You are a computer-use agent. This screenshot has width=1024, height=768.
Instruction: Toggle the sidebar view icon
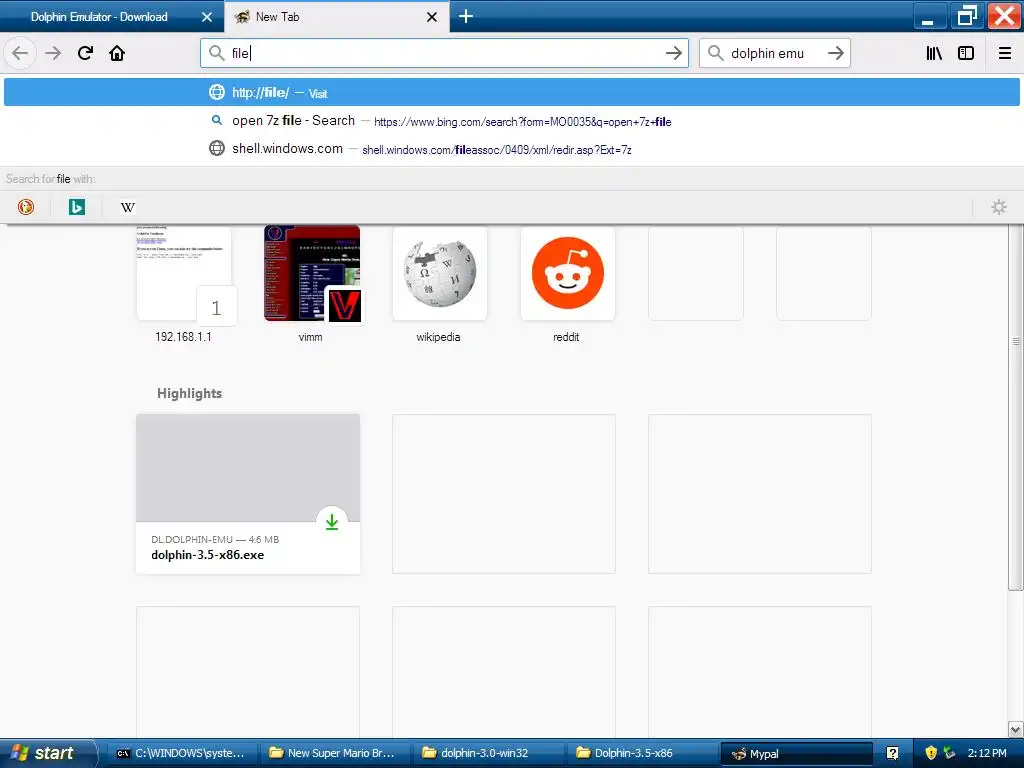[x=966, y=53]
